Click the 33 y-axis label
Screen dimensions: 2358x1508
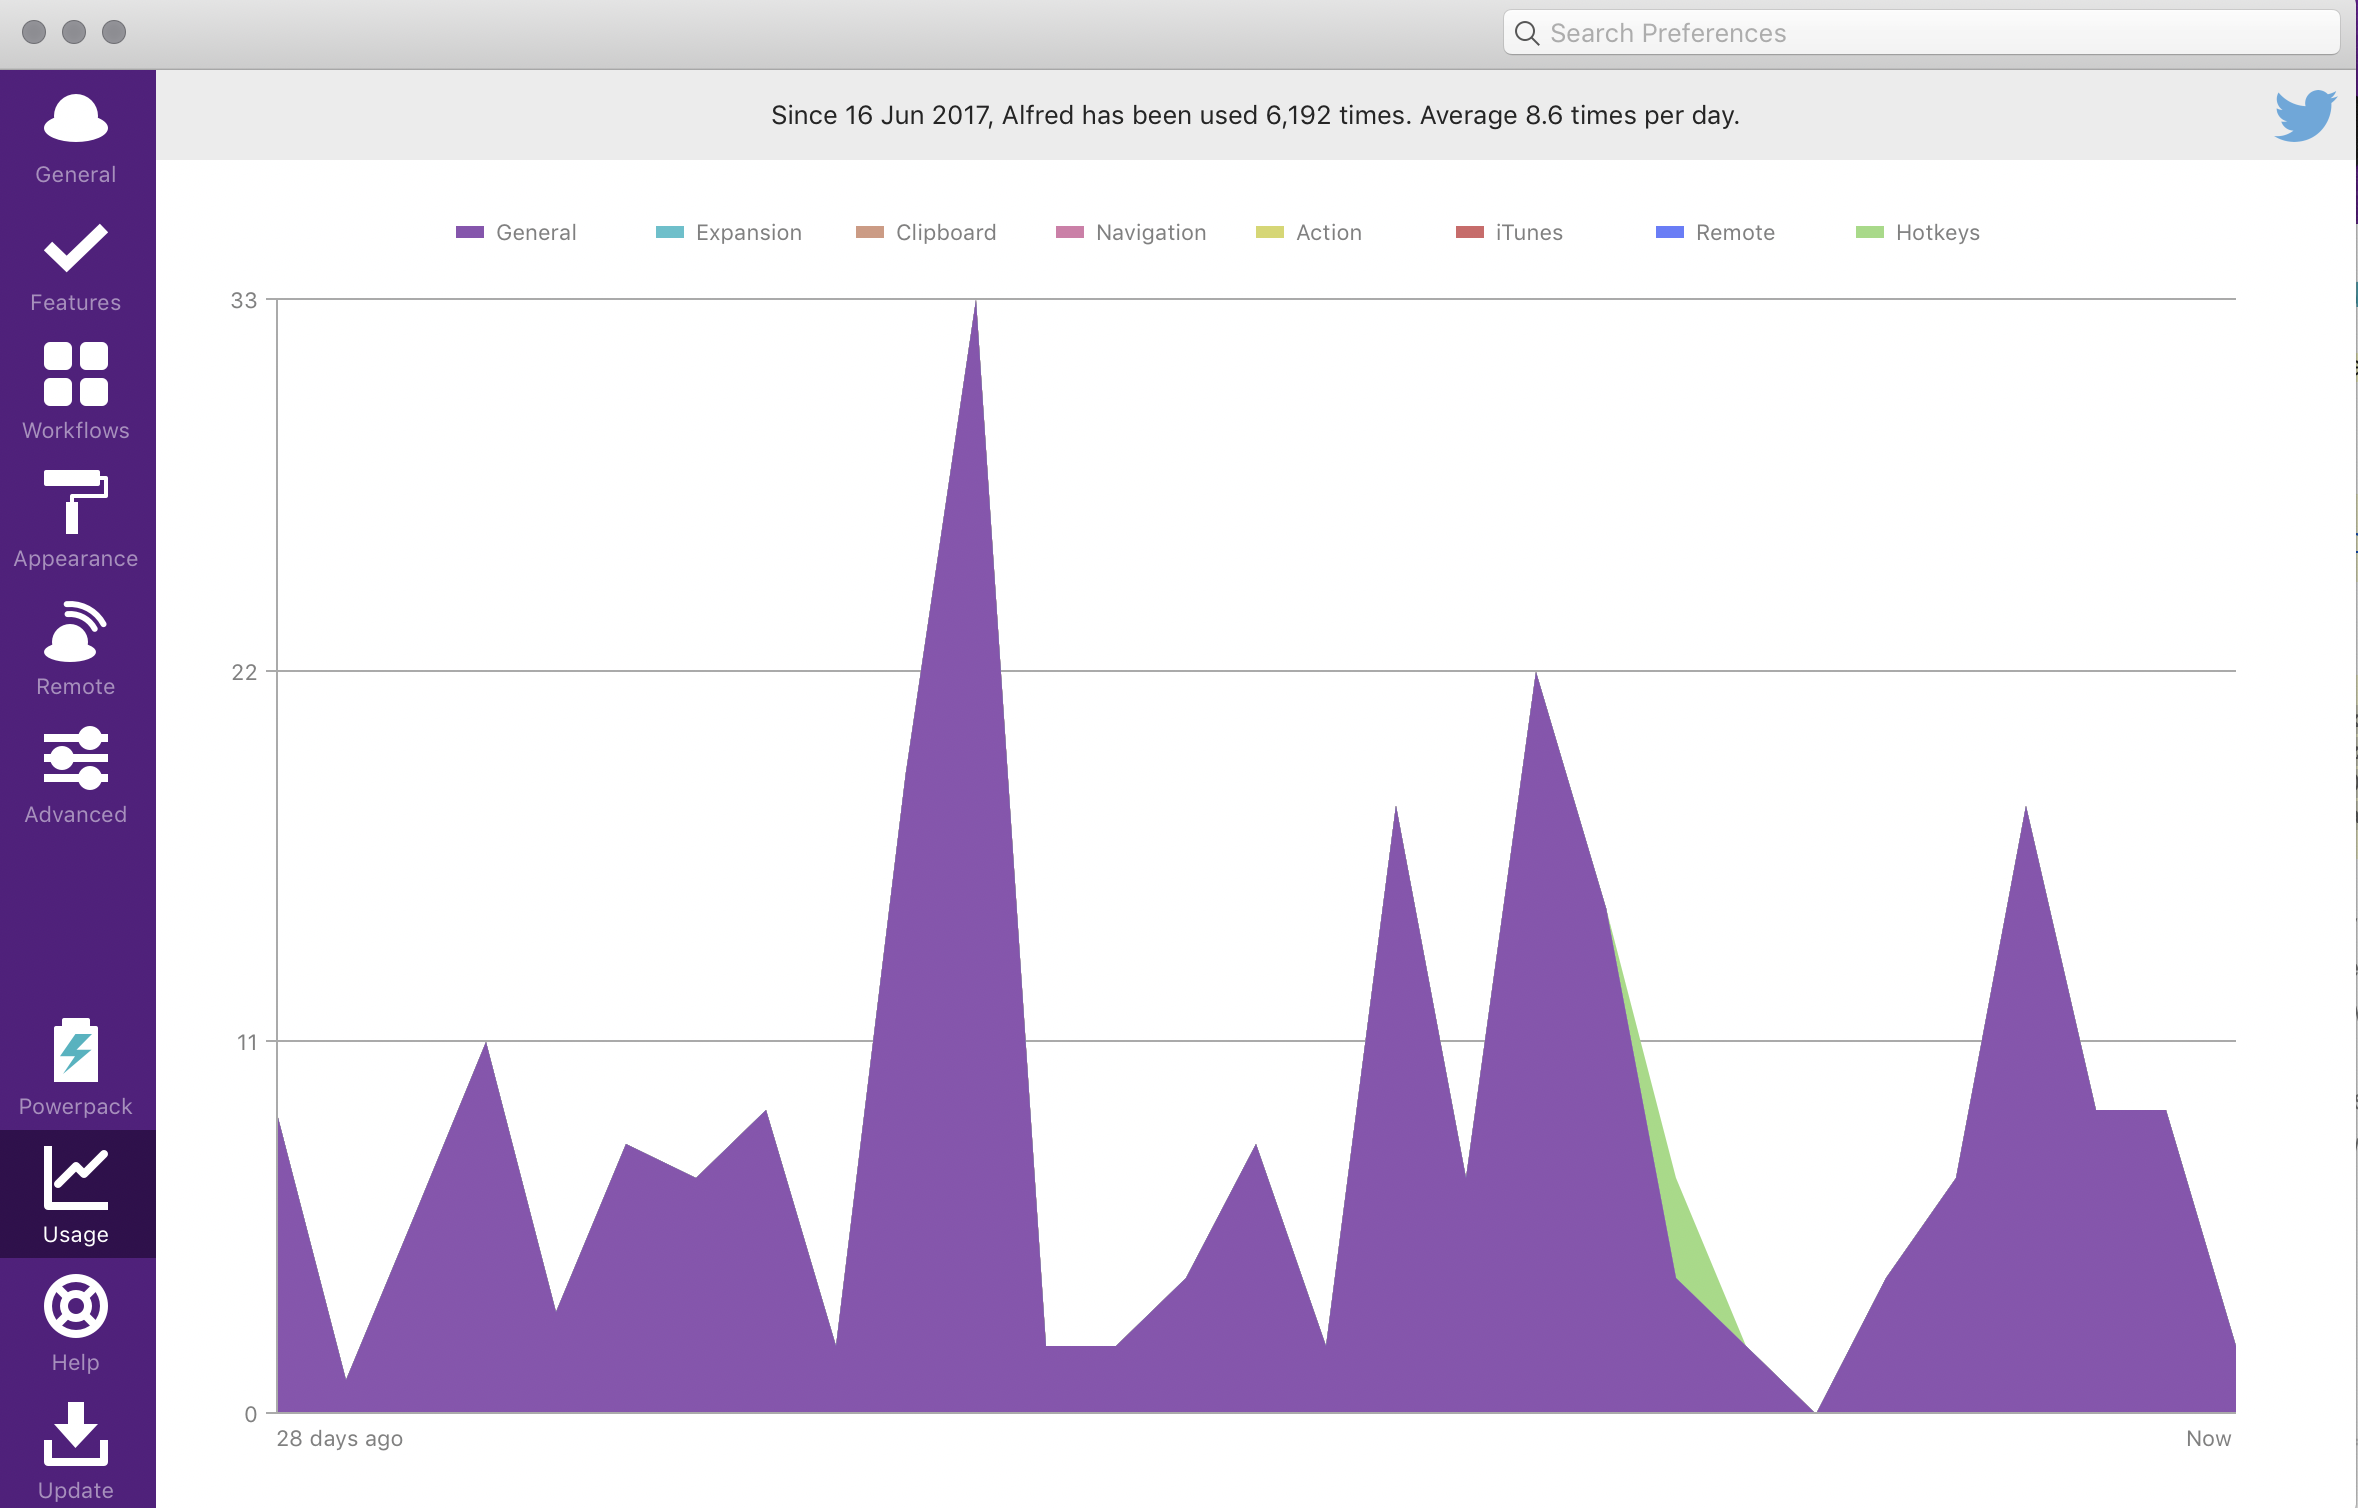(x=244, y=300)
